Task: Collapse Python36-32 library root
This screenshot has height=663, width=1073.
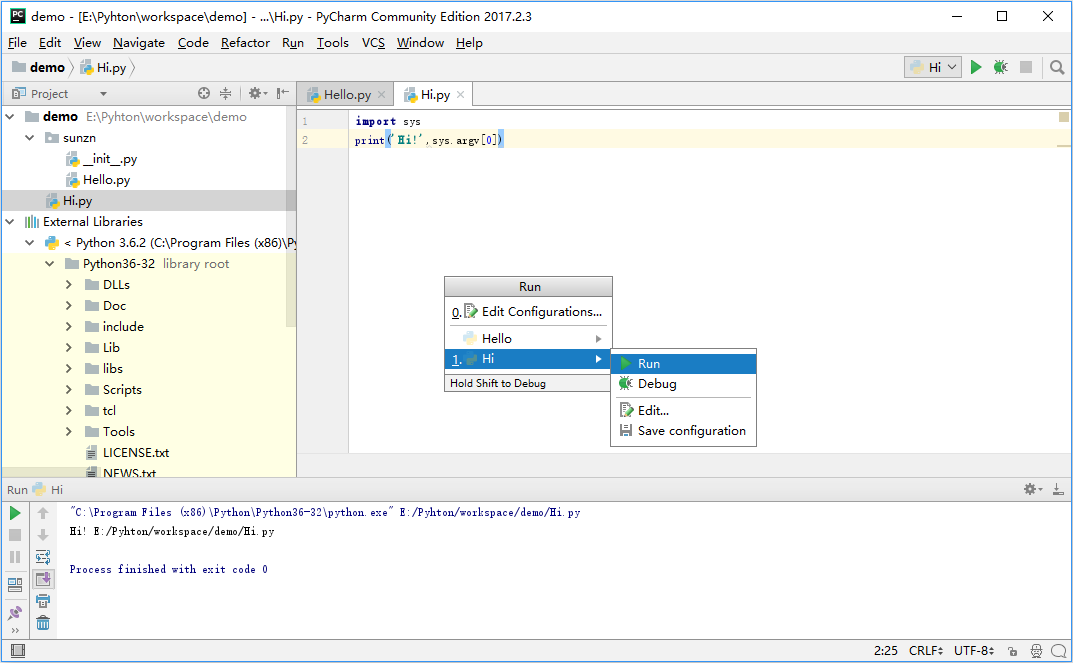Action: pyautogui.click(x=50, y=264)
